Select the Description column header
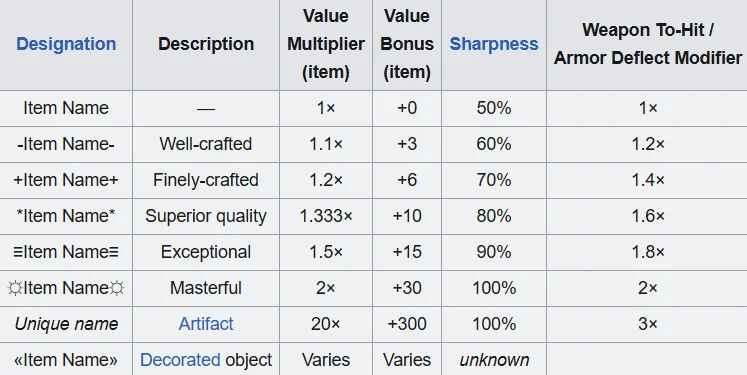Viewport: 747px width, 375px height. [x=206, y=44]
